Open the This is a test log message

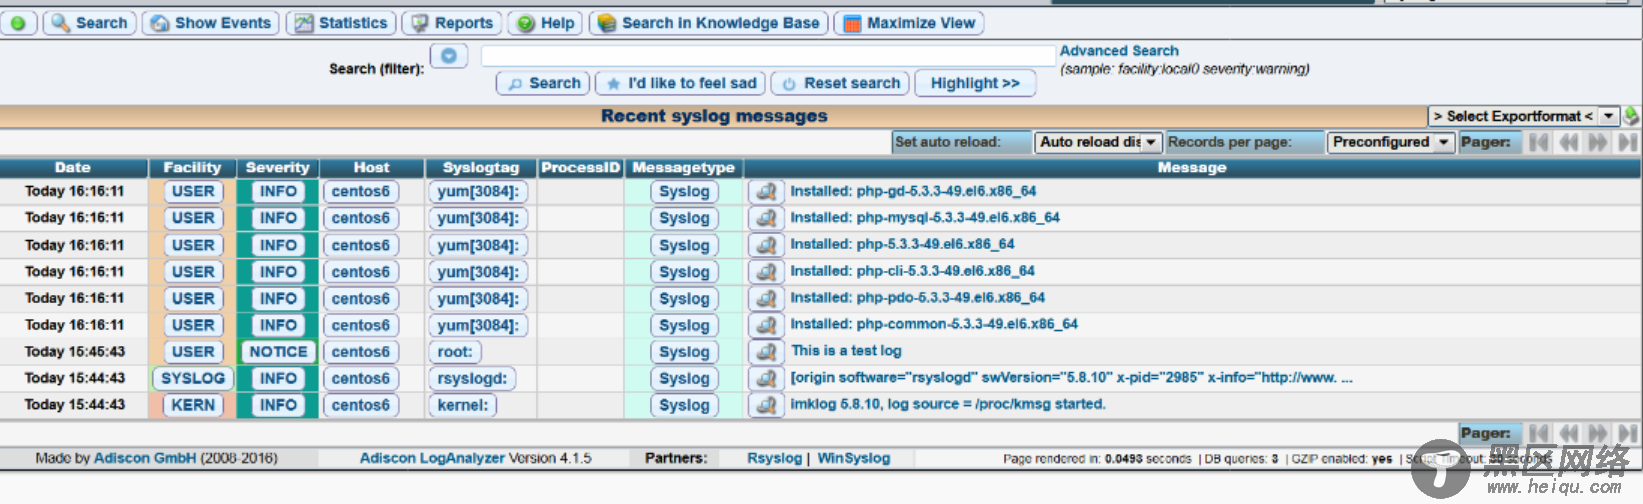point(846,351)
